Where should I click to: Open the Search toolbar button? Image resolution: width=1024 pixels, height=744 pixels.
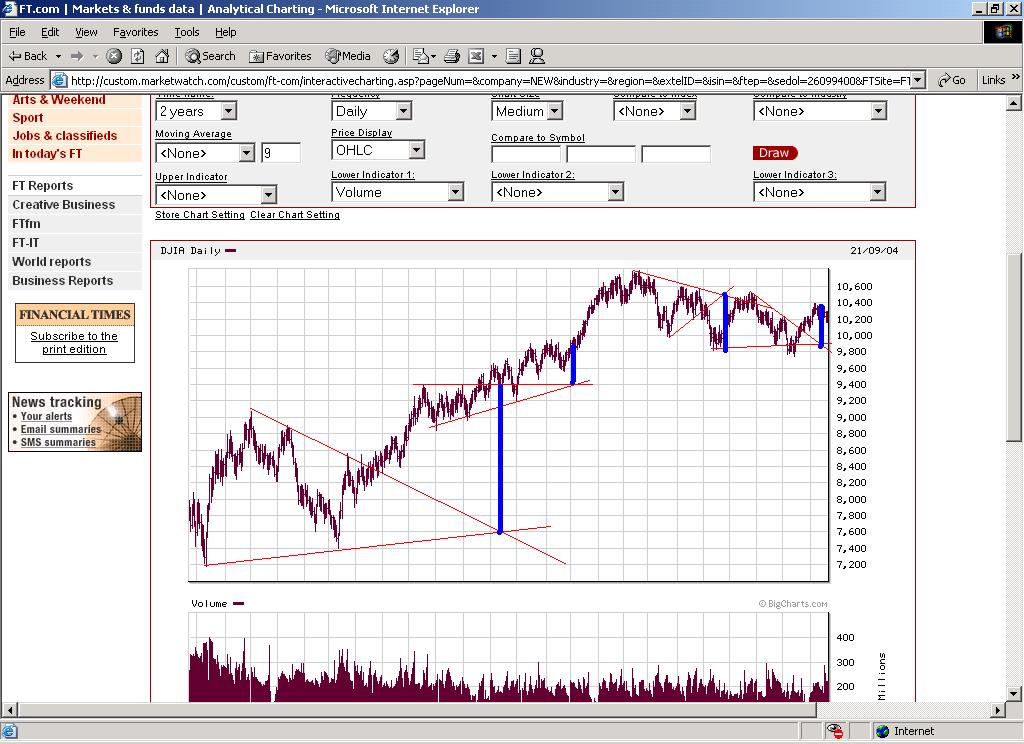[210, 56]
